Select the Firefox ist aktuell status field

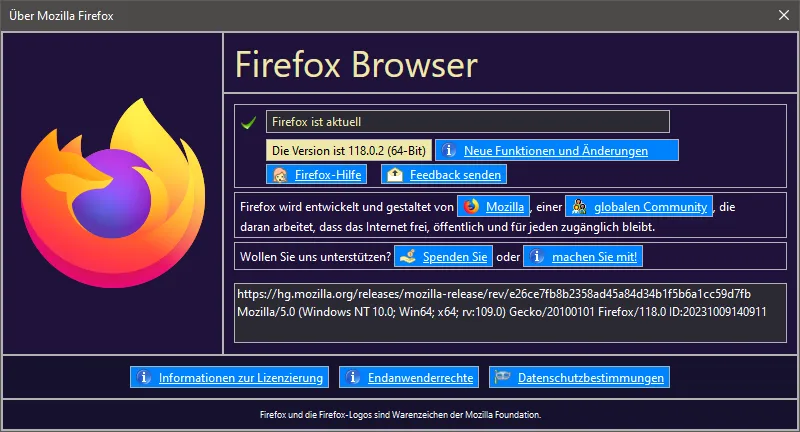click(467, 122)
